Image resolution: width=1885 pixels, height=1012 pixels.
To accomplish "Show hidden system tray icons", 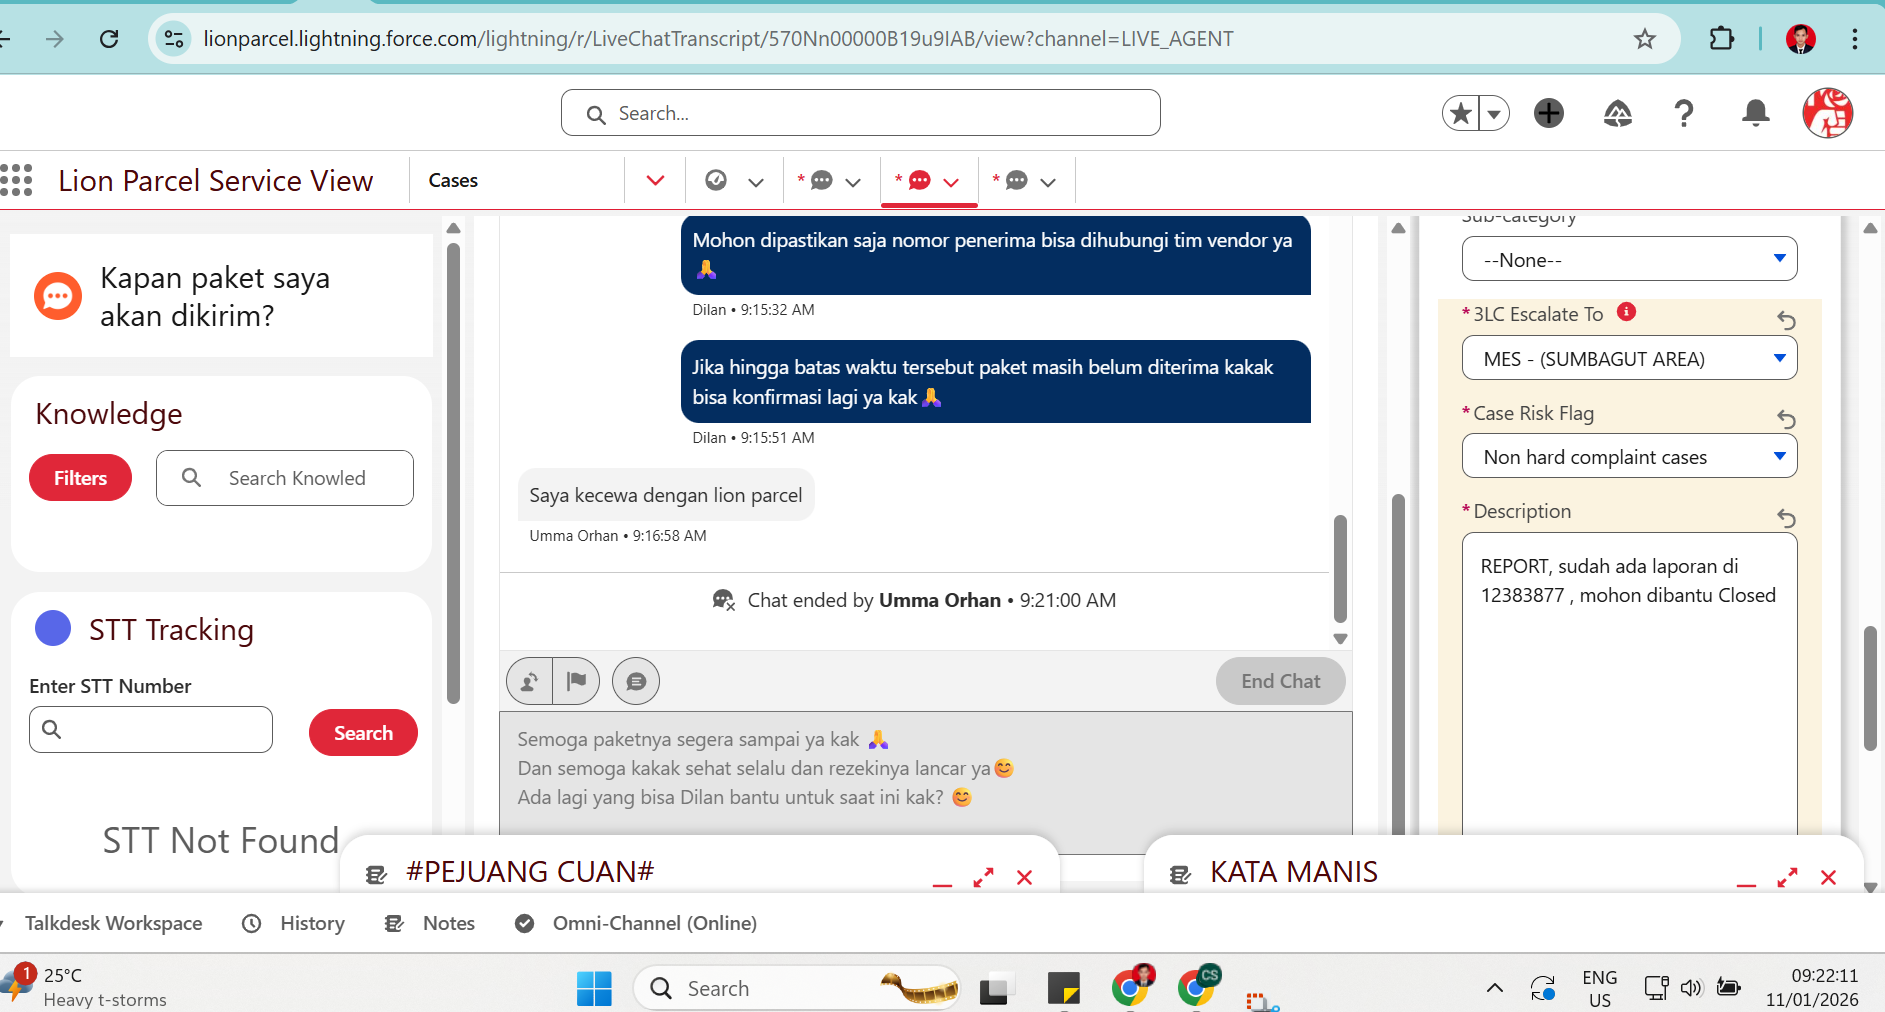I will (1494, 988).
